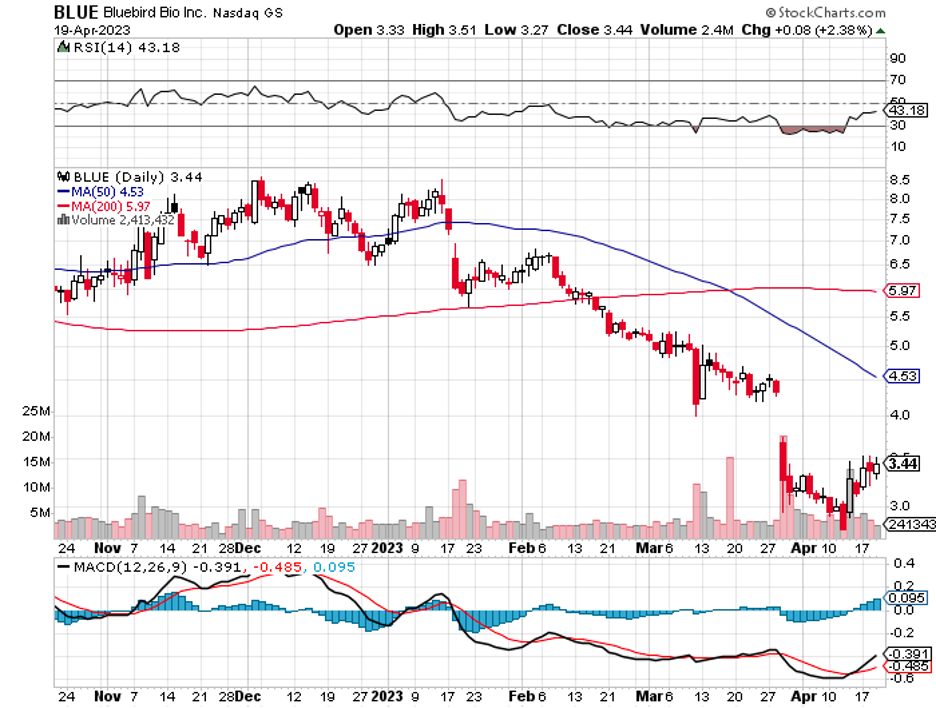The width and height of the screenshot is (936, 708).
Task: Click the 5.97 MA(200) price tag
Action: point(903,291)
